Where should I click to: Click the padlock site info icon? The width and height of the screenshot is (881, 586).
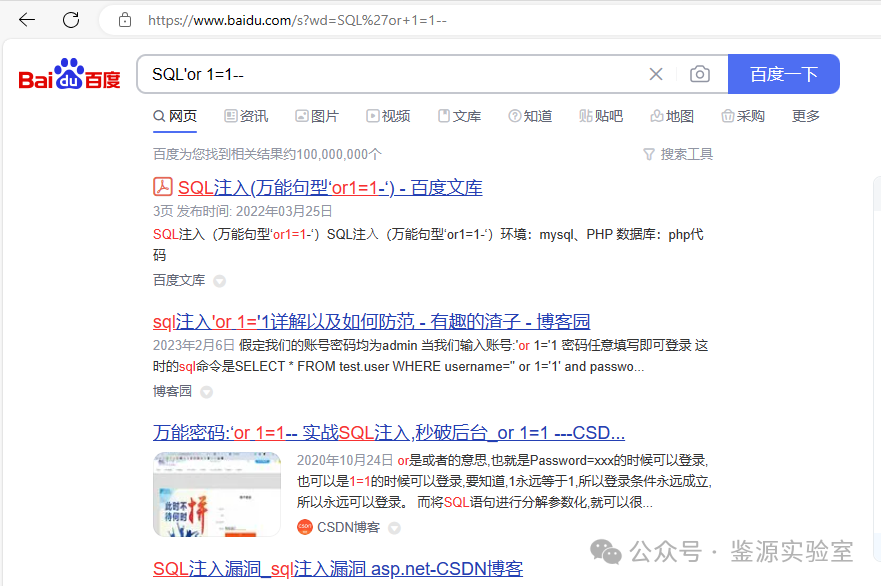[x=125, y=20]
